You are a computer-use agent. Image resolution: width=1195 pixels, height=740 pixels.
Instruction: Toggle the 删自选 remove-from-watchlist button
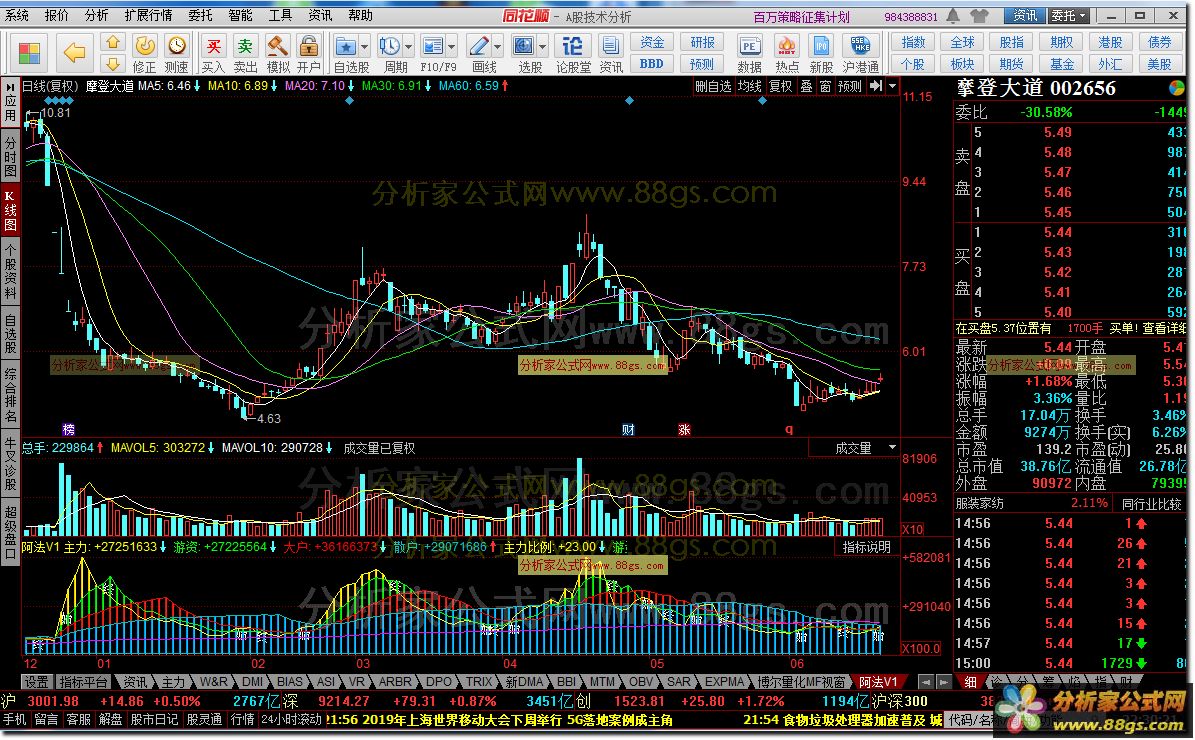[x=713, y=87]
